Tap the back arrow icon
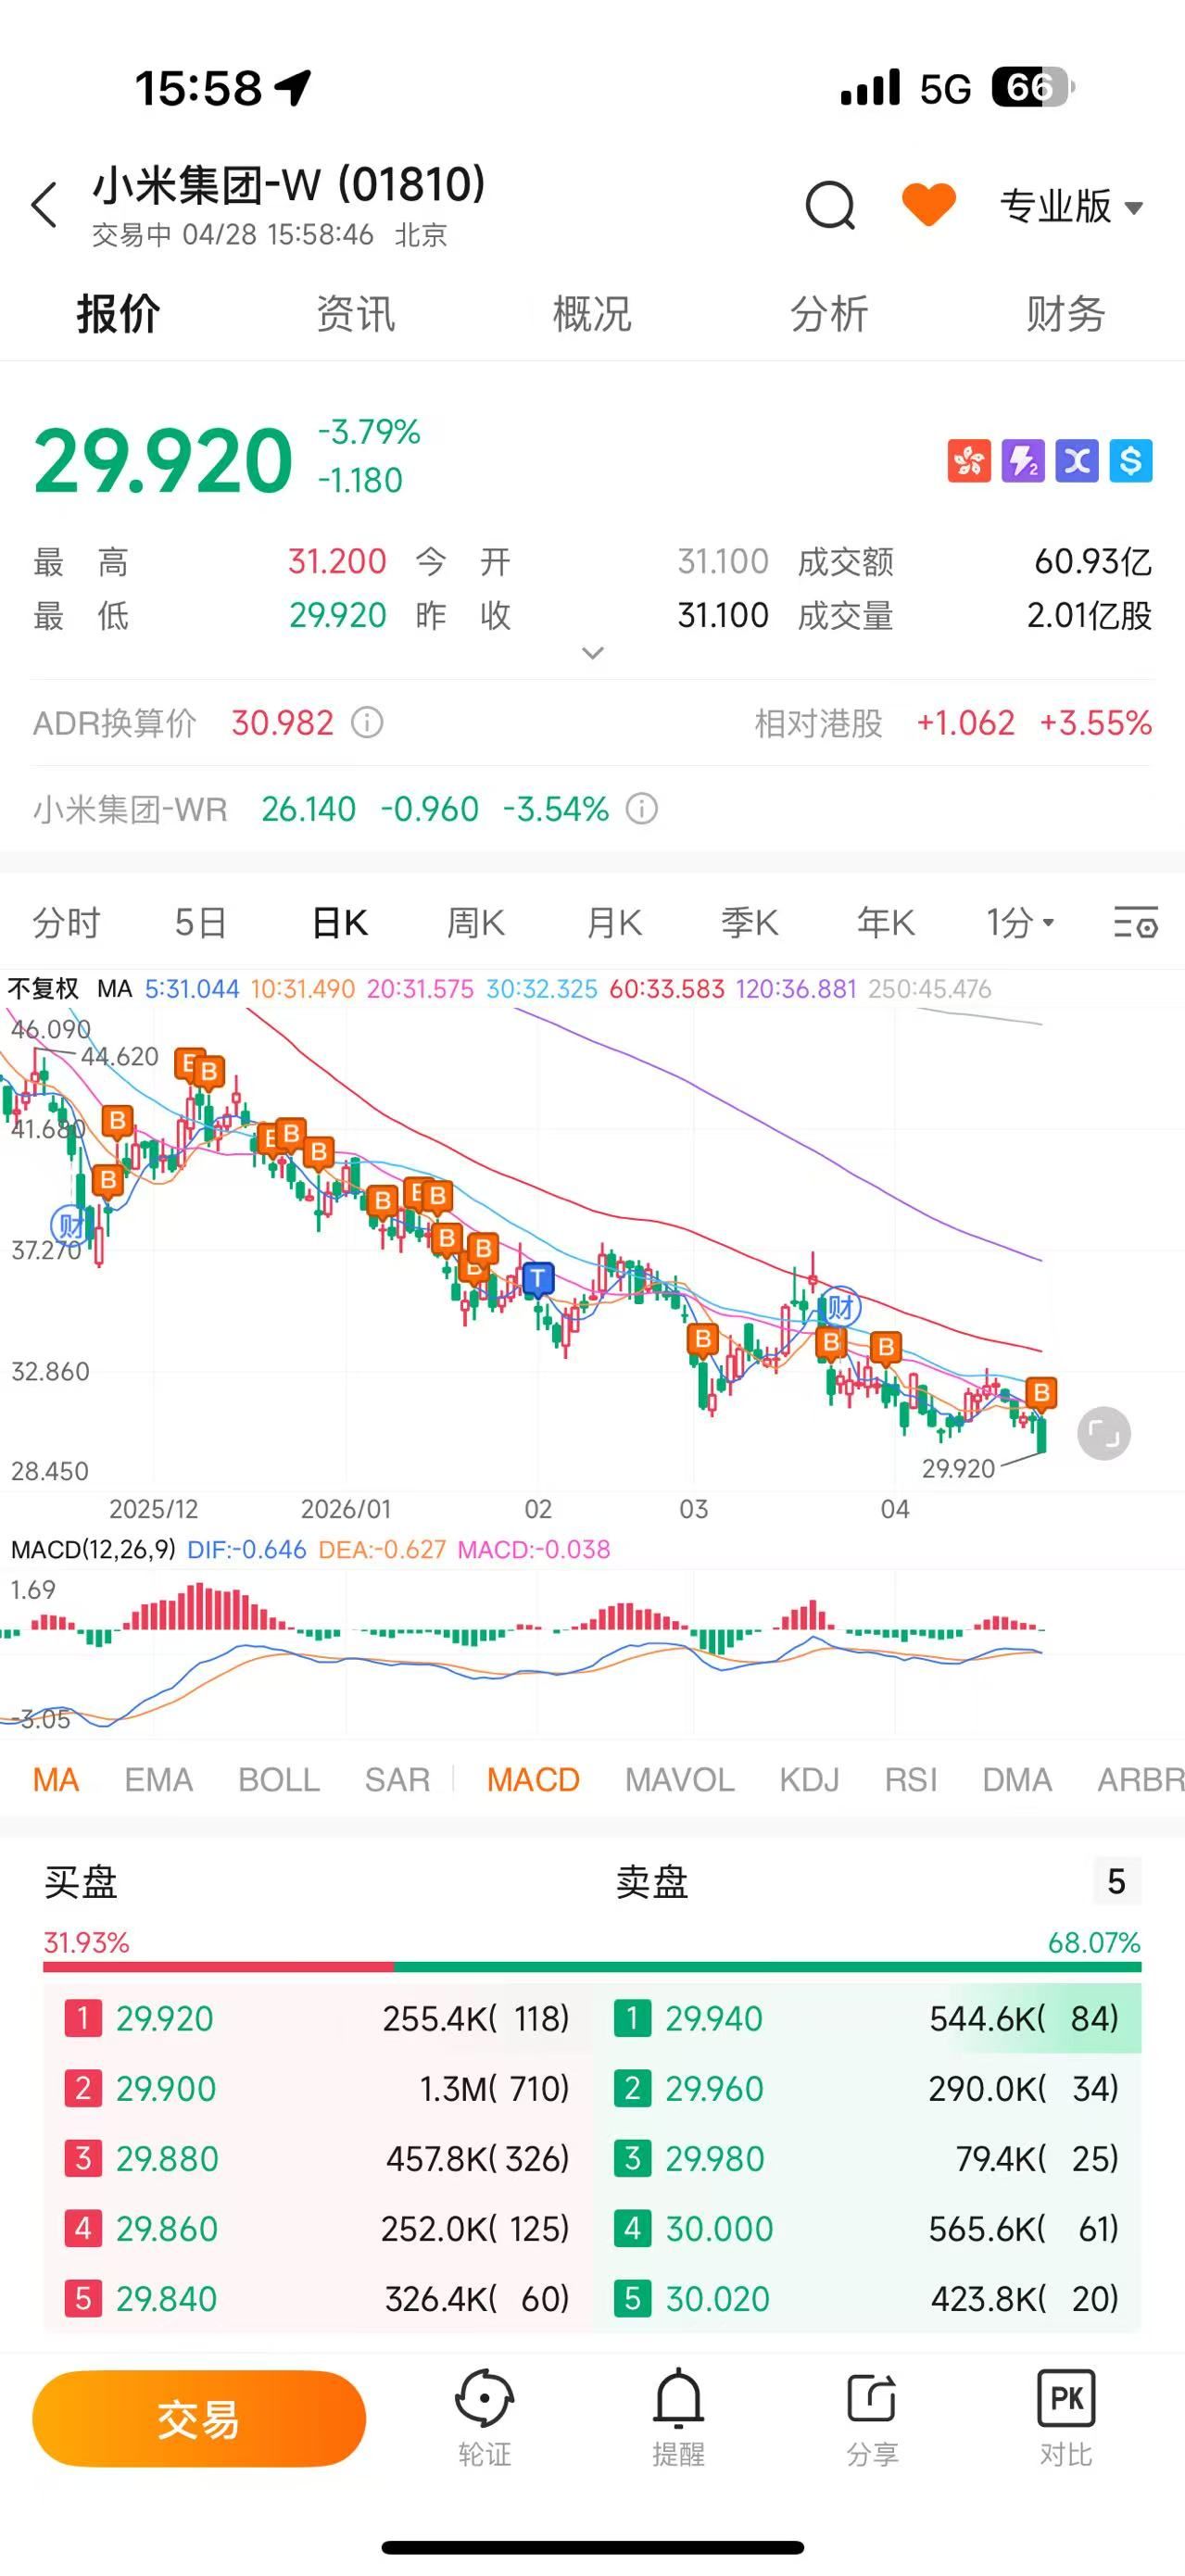1185x2576 pixels. pyautogui.click(x=45, y=206)
